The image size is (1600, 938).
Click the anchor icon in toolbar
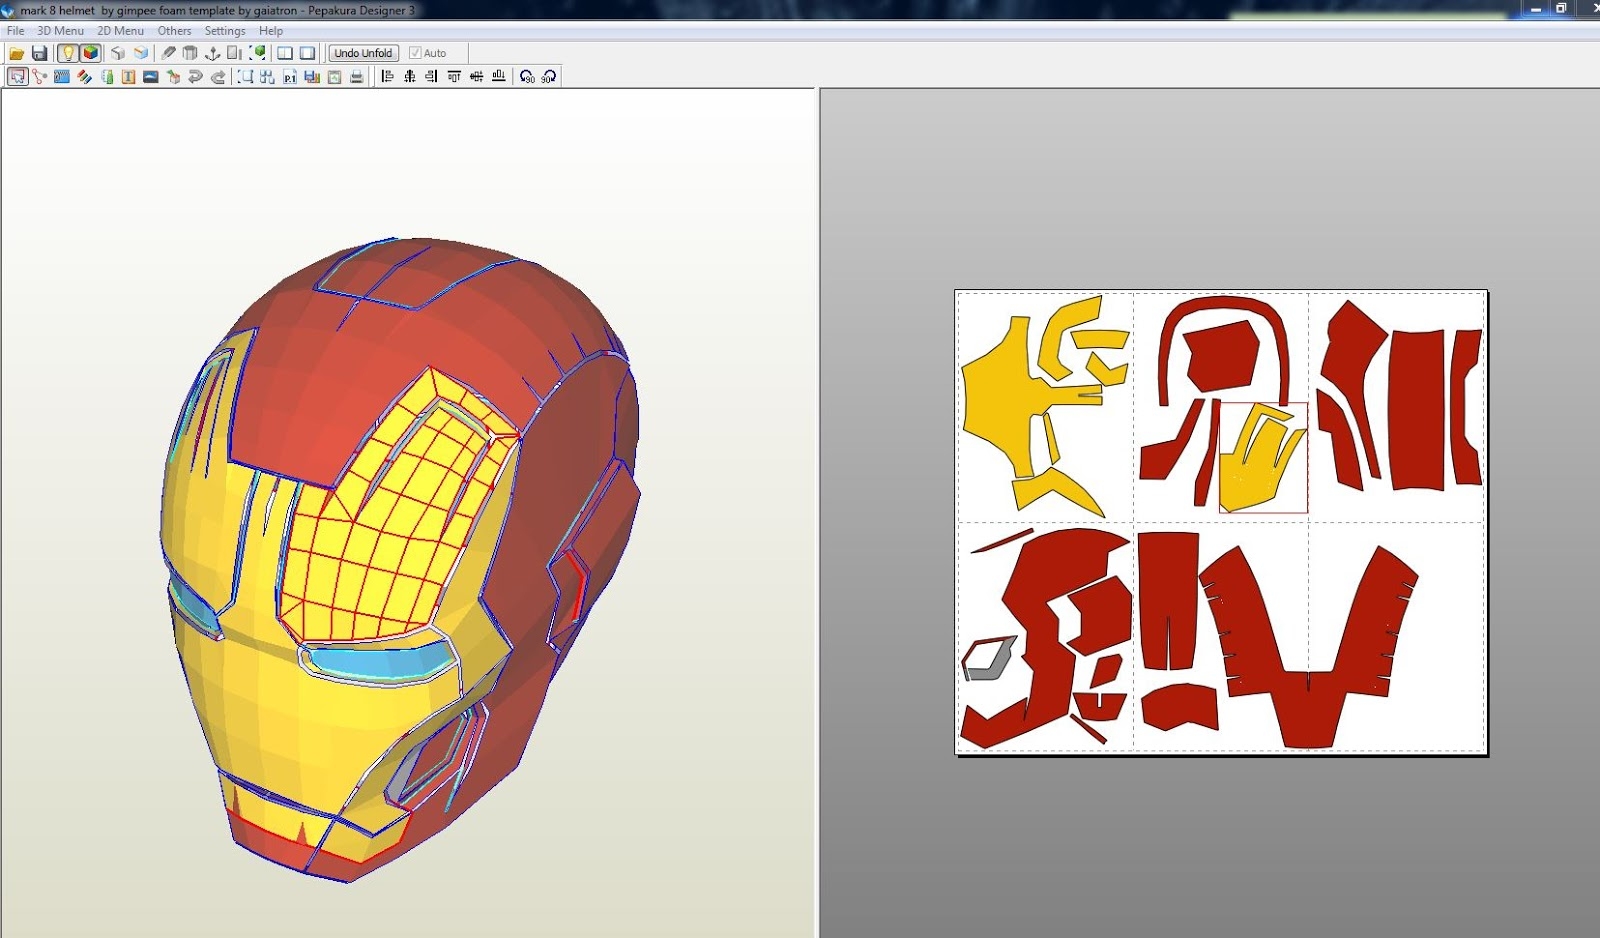click(x=212, y=53)
